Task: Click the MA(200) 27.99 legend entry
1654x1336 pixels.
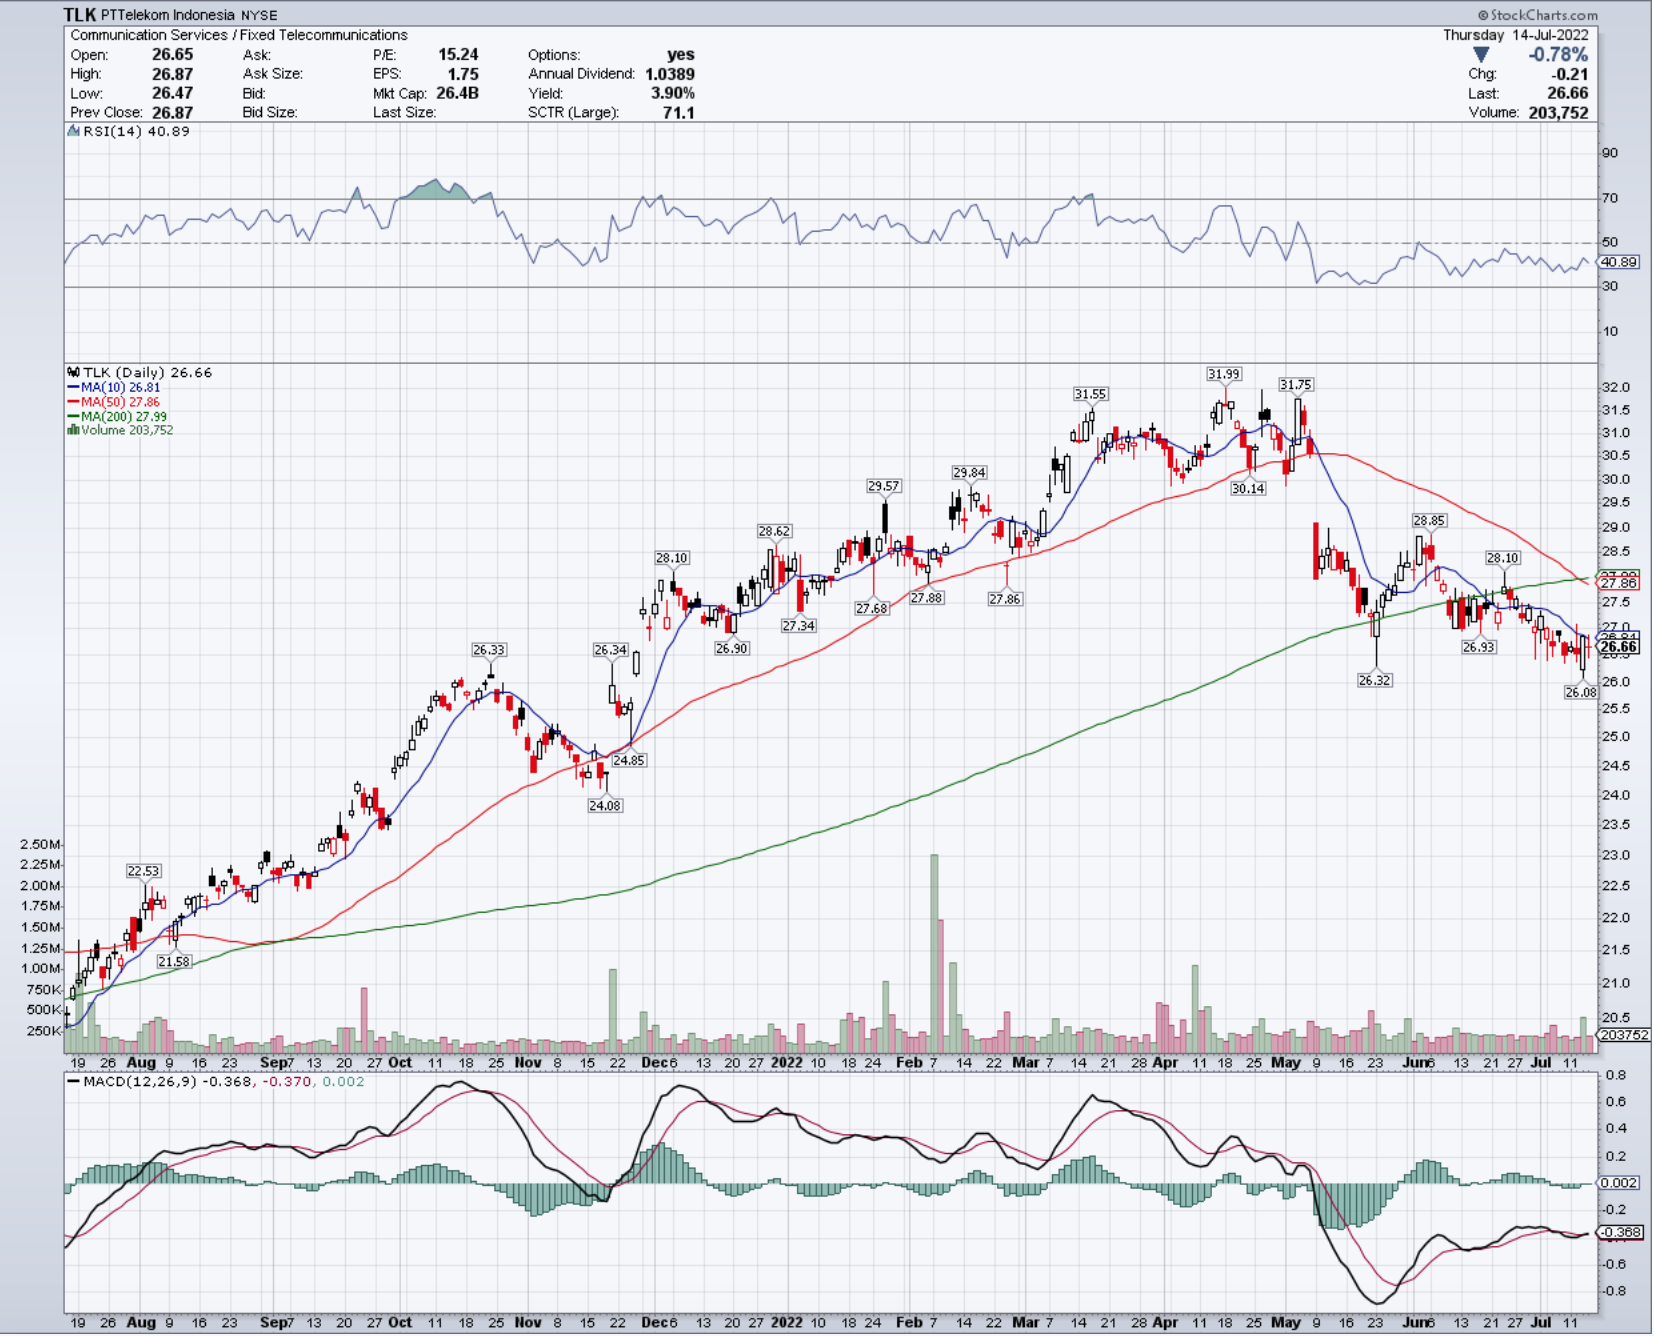Action: click(x=117, y=416)
